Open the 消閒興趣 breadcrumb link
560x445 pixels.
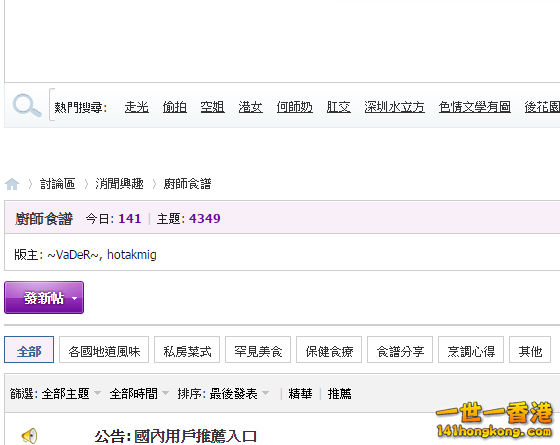(119, 184)
